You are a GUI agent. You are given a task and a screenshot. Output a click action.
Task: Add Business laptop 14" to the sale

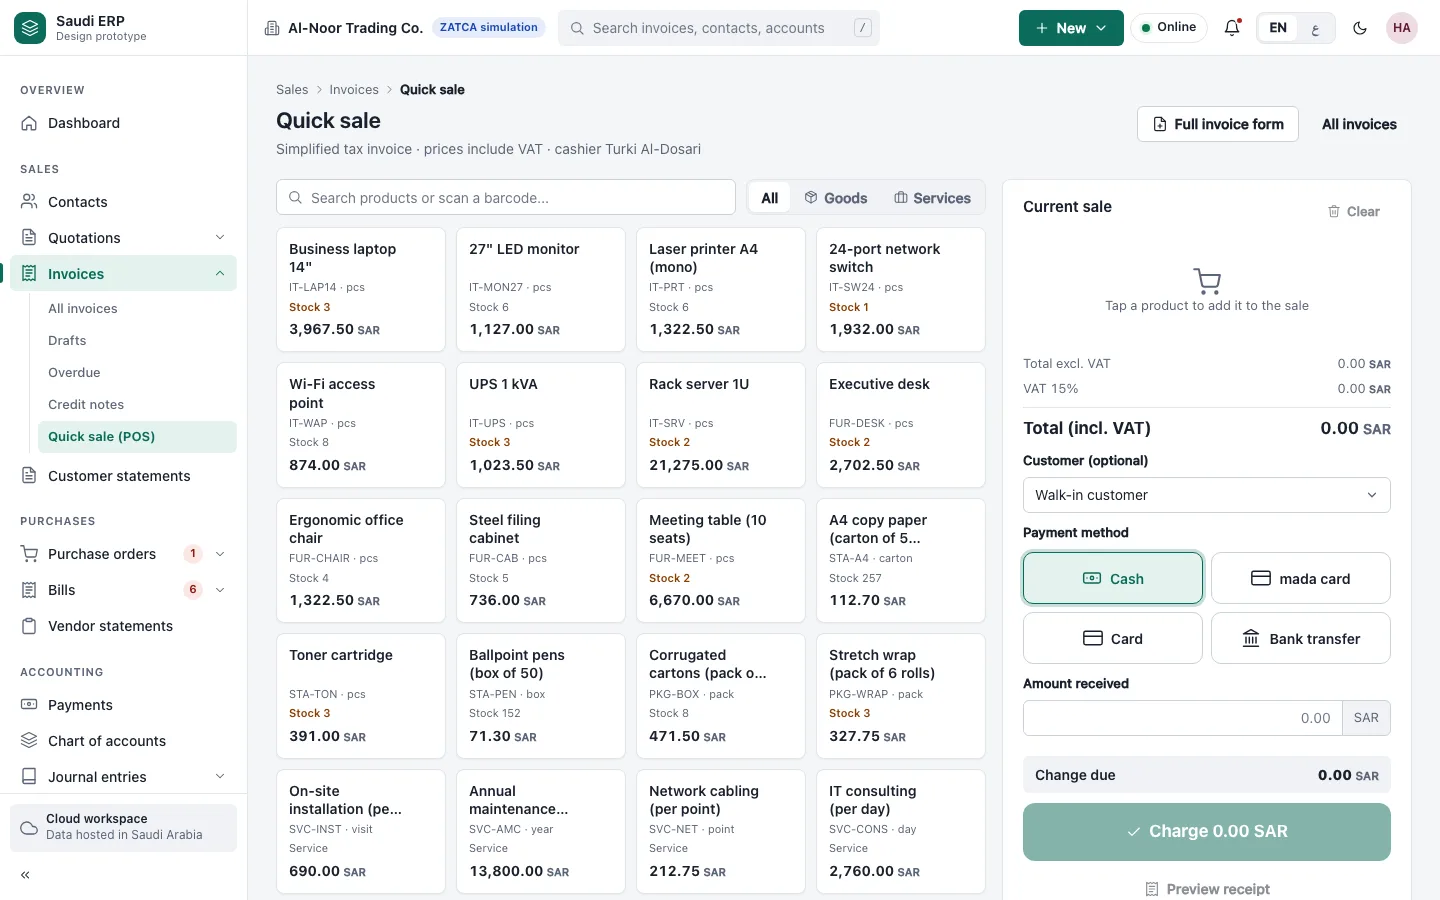(x=361, y=290)
